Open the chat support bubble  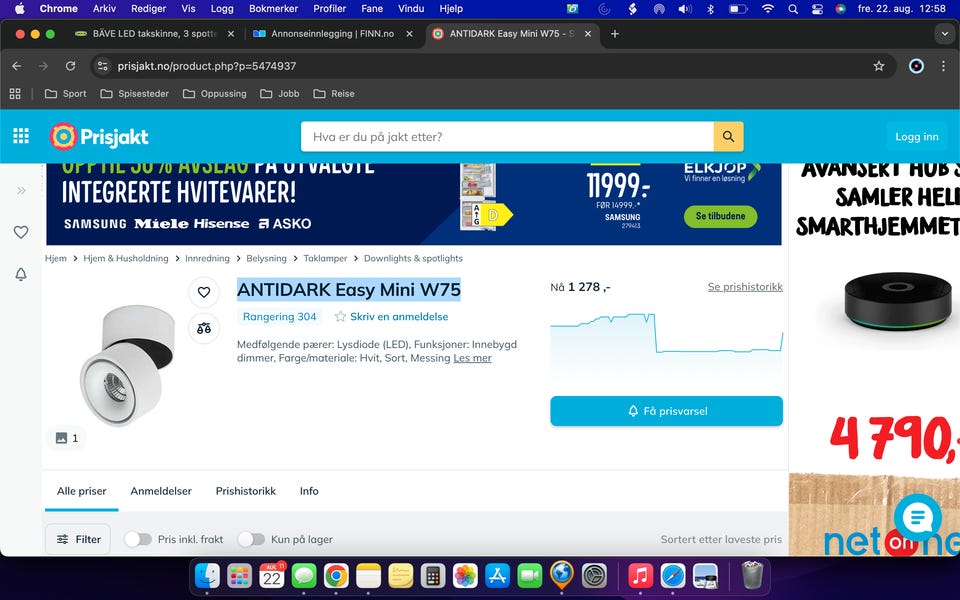917,518
